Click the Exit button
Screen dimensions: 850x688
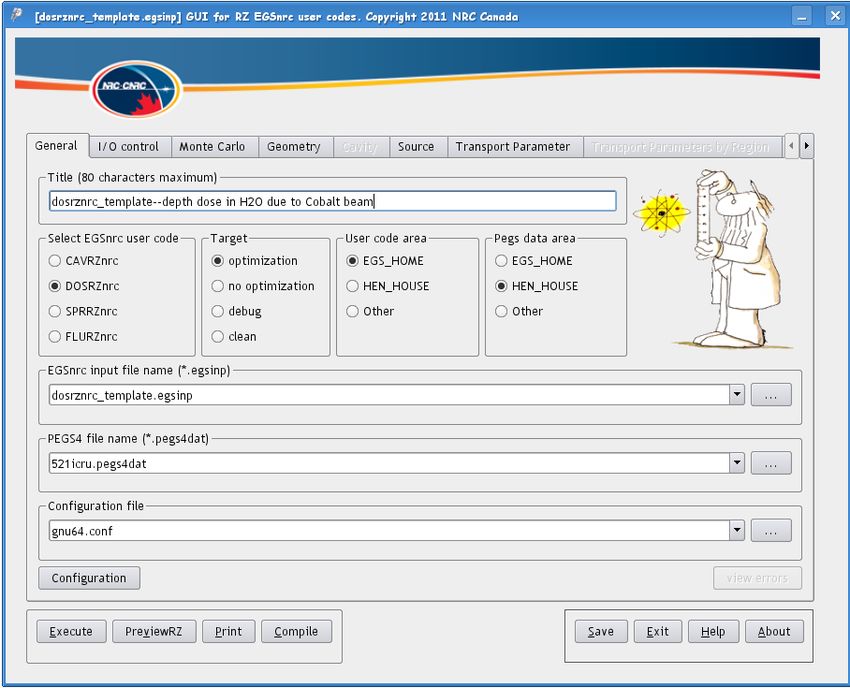pyautogui.click(x=658, y=632)
